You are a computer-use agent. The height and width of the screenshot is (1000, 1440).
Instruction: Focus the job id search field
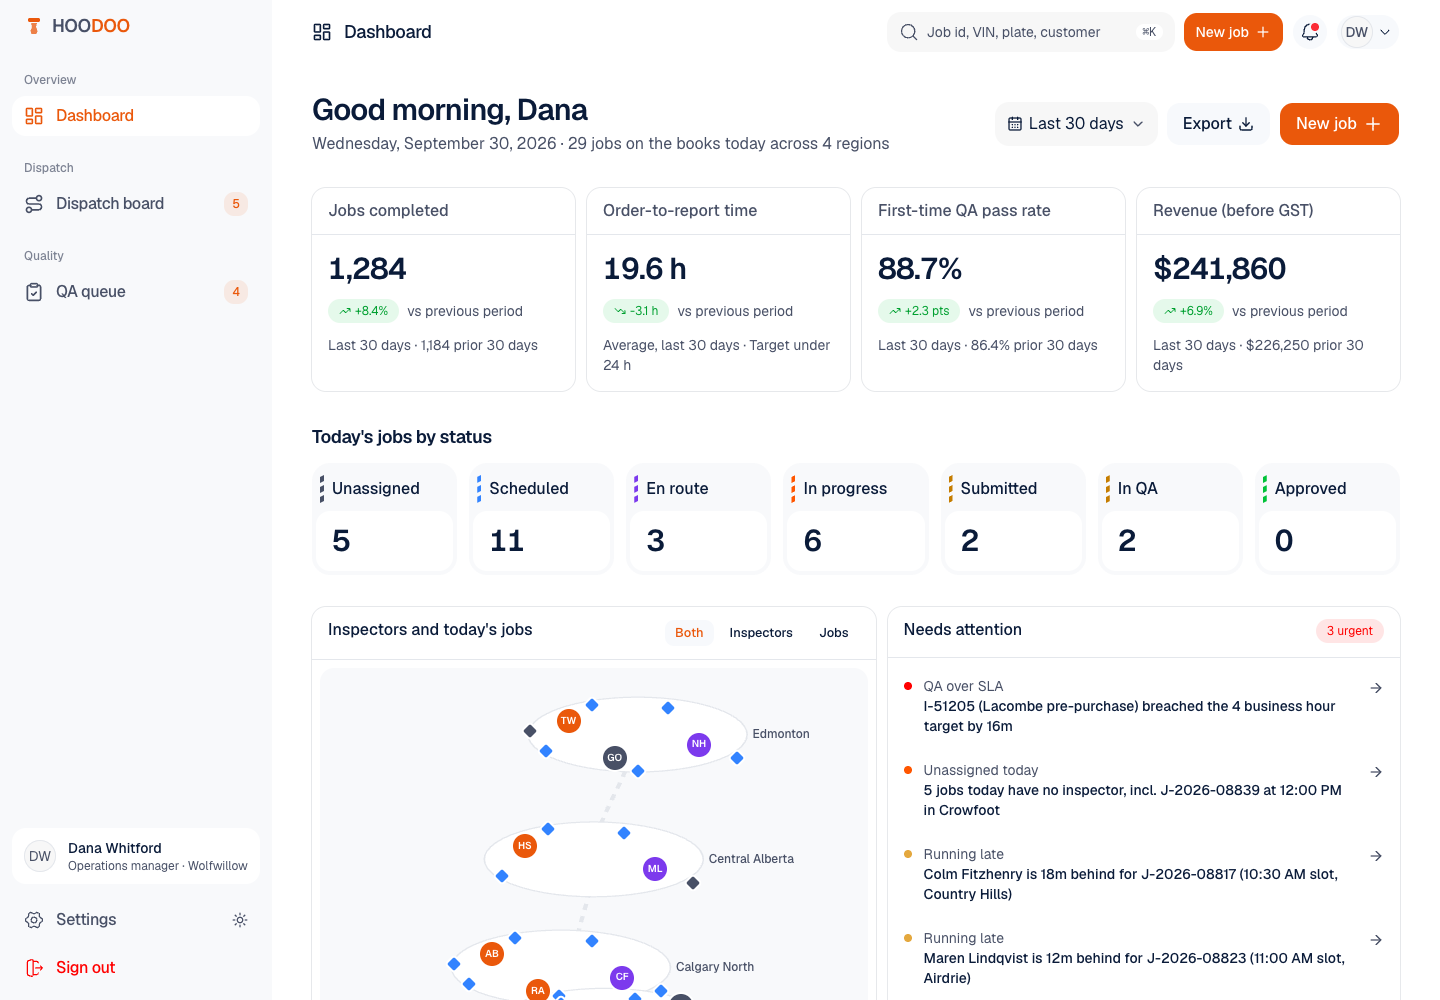pyautogui.click(x=1030, y=32)
